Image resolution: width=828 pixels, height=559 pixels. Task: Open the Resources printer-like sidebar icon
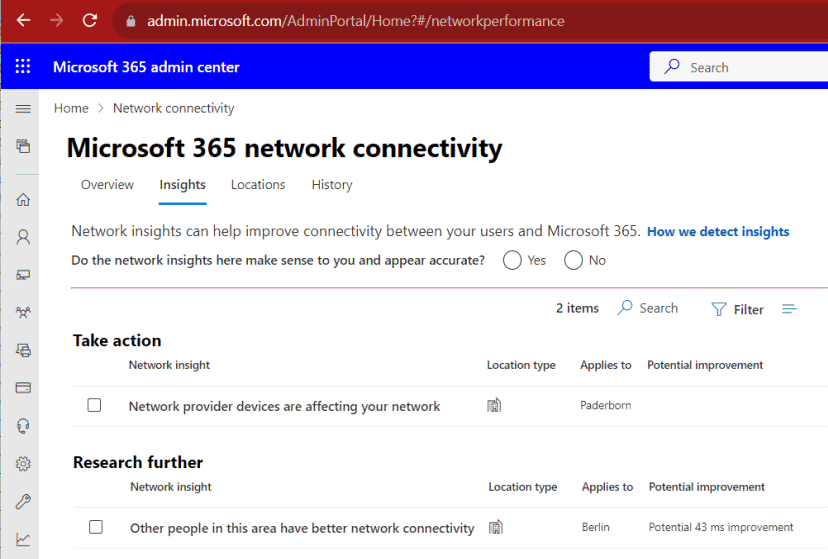click(23, 350)
